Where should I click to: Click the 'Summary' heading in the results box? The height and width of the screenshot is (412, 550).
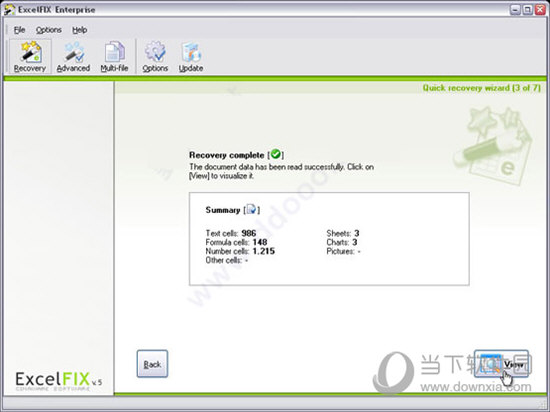tap(222, 210)
